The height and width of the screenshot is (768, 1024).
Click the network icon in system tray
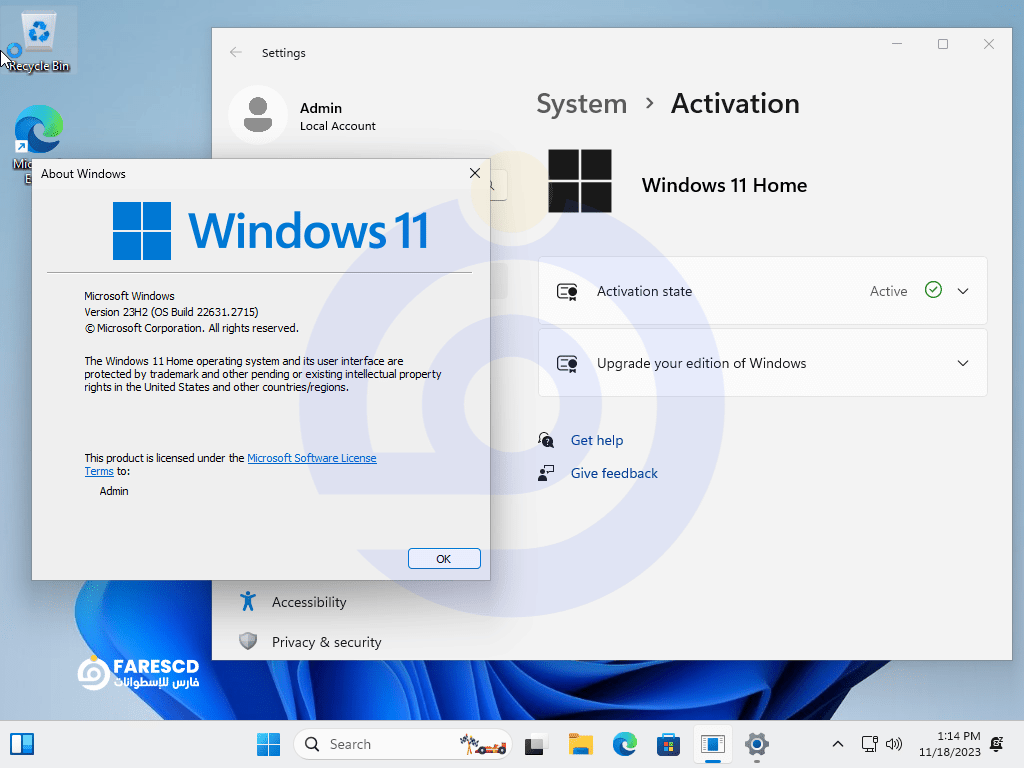[x=869, y=744]
